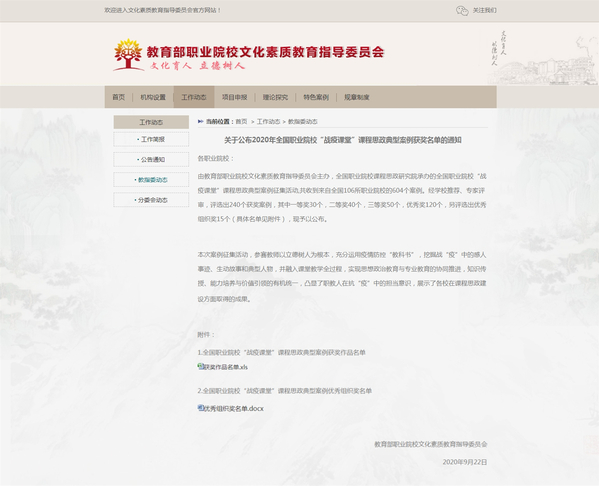The width and height of the screenshot is (599, 486).
Task: Select the 工作动态 navigation tab
Action: [x=194, y=97]
